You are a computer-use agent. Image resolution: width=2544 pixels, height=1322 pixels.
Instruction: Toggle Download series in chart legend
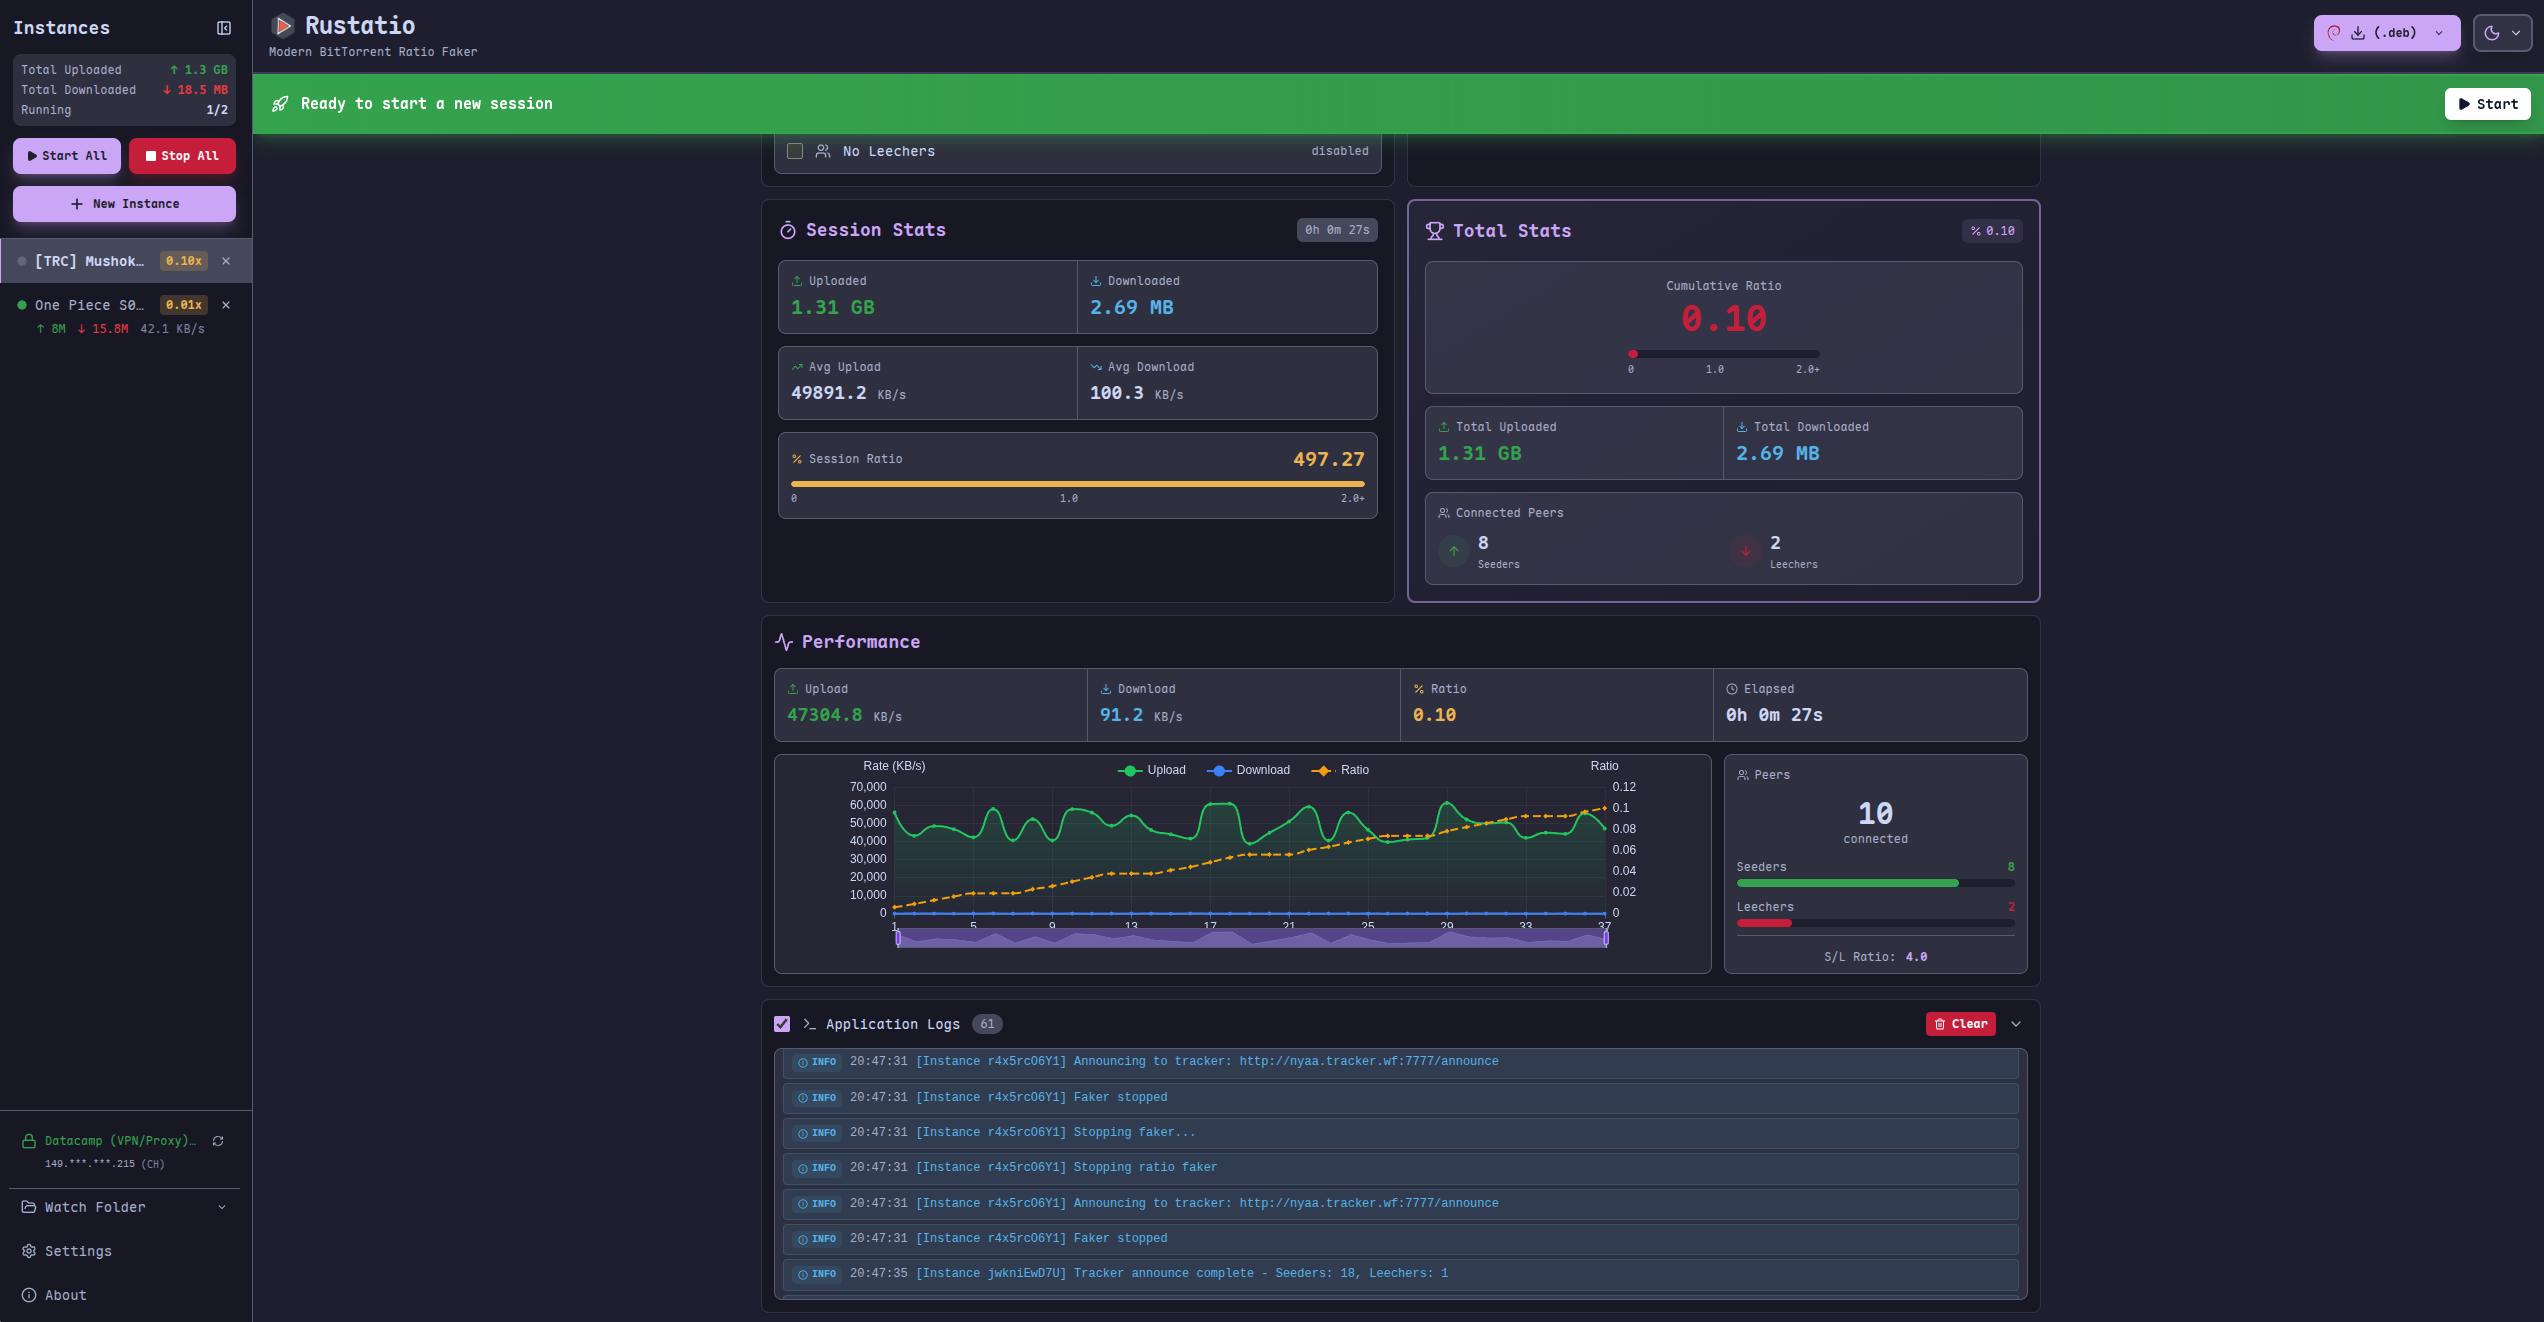(x=1248, y=770)
